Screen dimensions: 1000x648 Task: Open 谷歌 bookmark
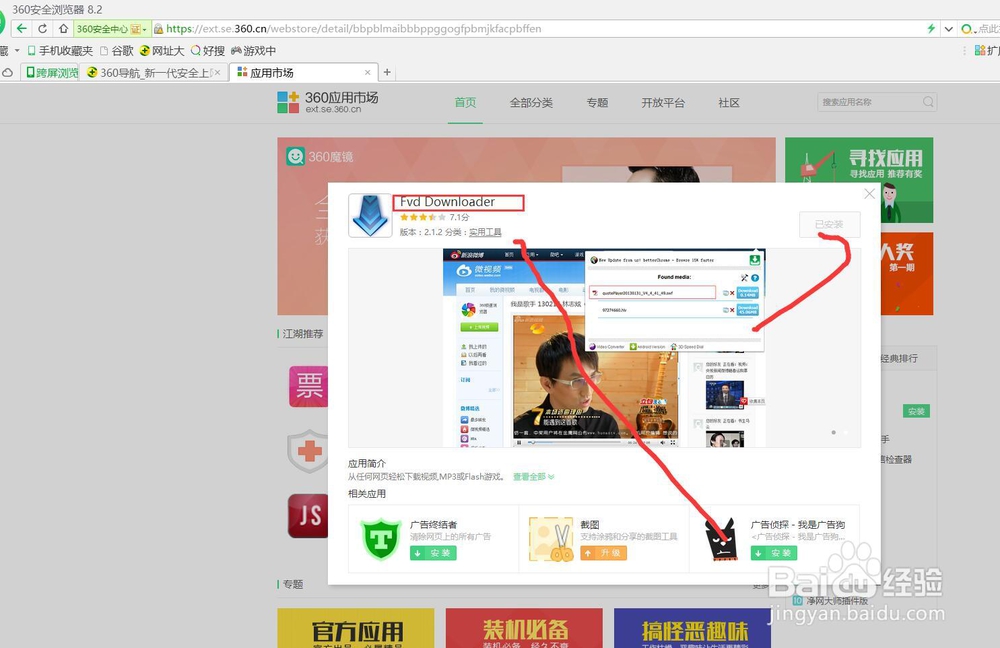(x=117, y=50)
